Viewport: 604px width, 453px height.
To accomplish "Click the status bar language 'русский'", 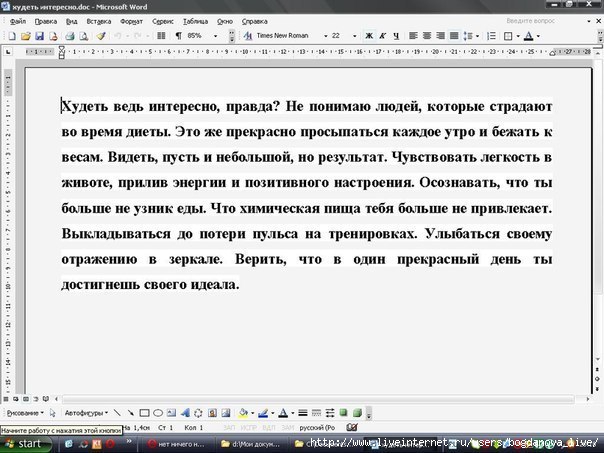I will click(x=317, y=428).
